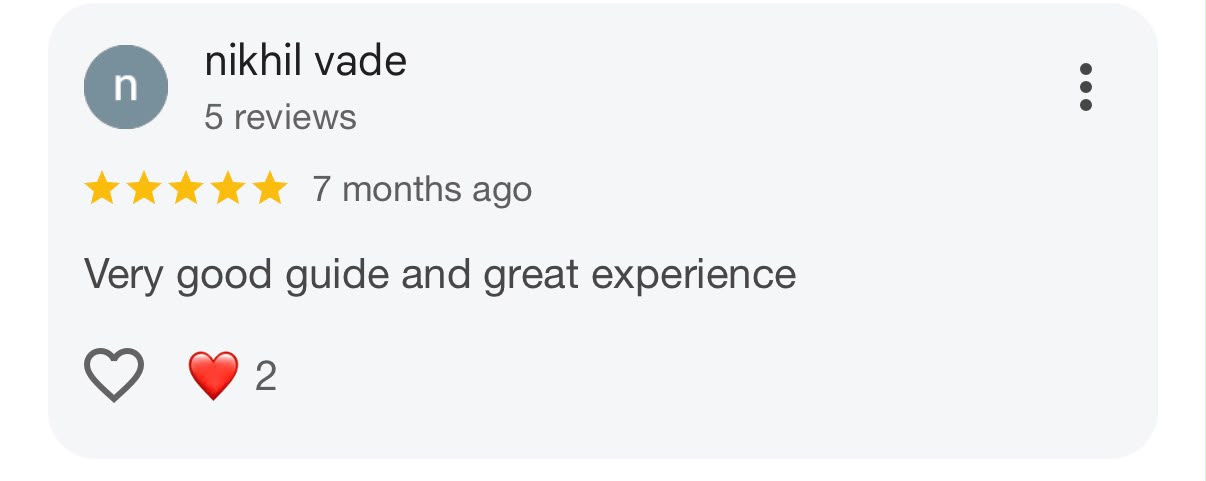1206x481 pixels.
Task: Click the review text about the guide
Action: tap(440, 274)
